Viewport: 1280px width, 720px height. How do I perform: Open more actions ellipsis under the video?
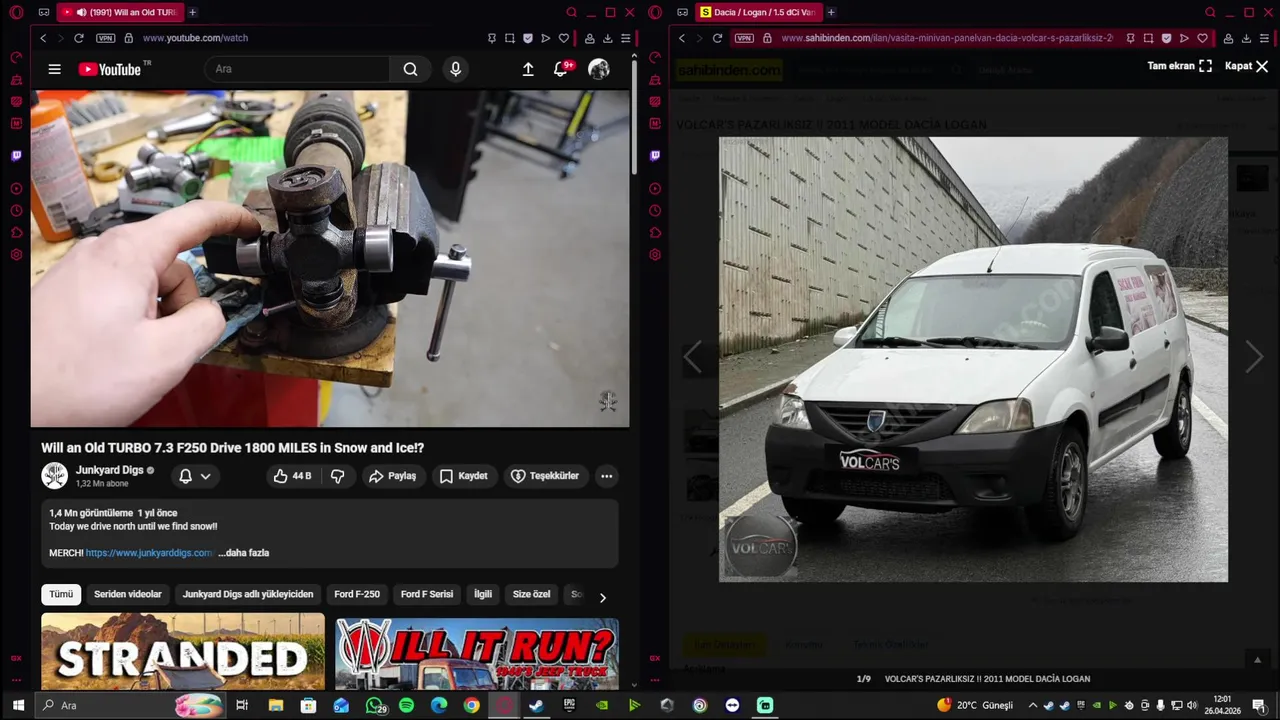coord(606,476)
